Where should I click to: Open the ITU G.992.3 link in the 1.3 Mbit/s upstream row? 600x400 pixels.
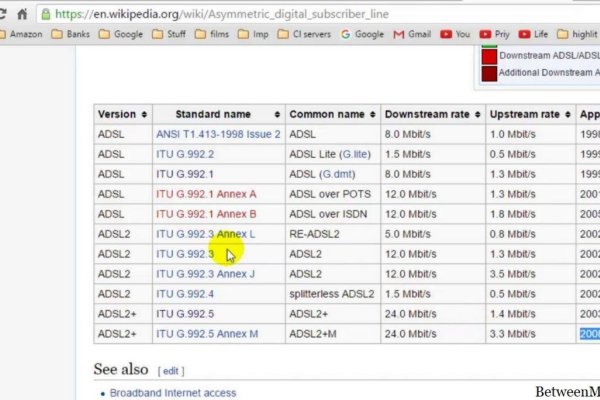[x=185, y=254]
